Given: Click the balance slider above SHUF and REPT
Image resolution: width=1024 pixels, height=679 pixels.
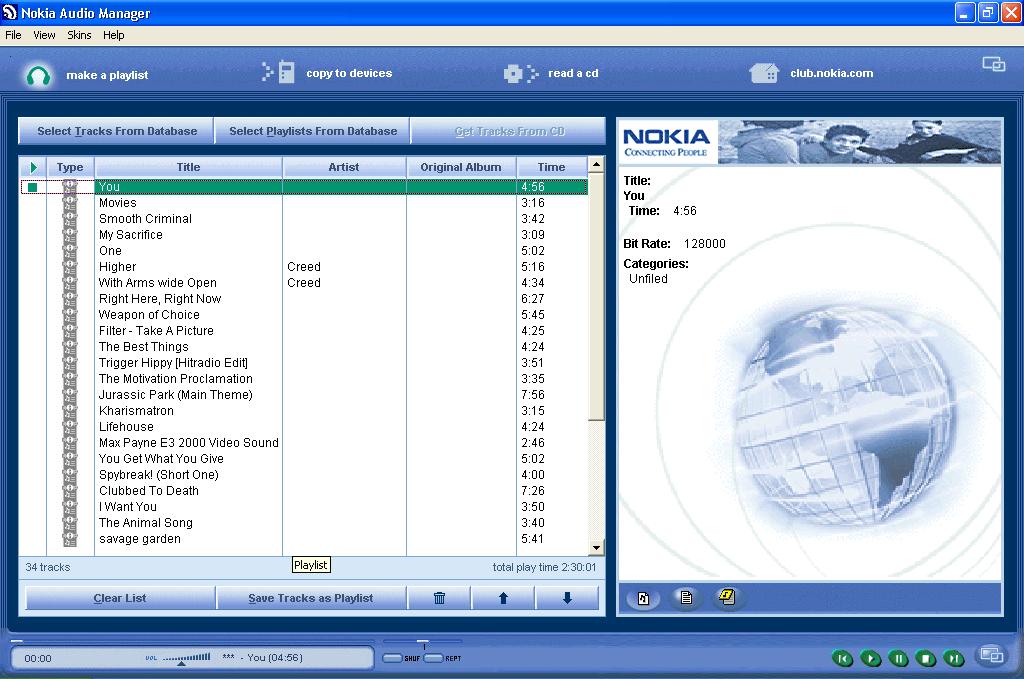Looking at the screenshot, I should [423, 642].
